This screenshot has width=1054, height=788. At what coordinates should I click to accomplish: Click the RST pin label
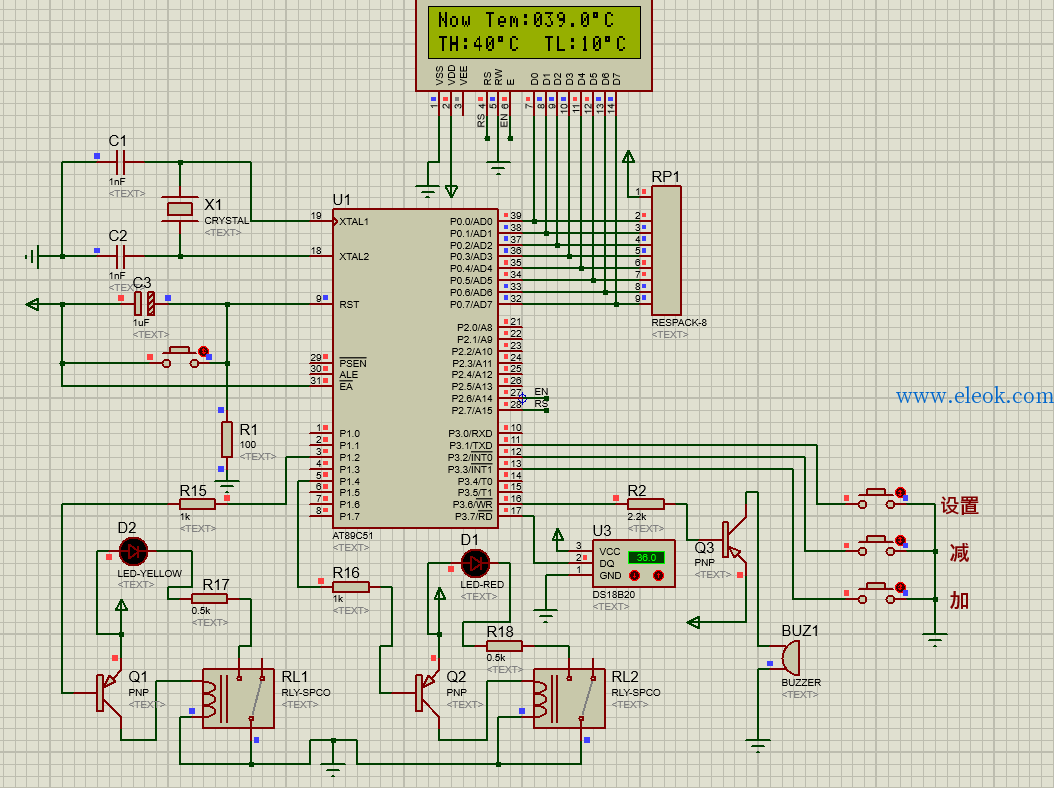349,305
